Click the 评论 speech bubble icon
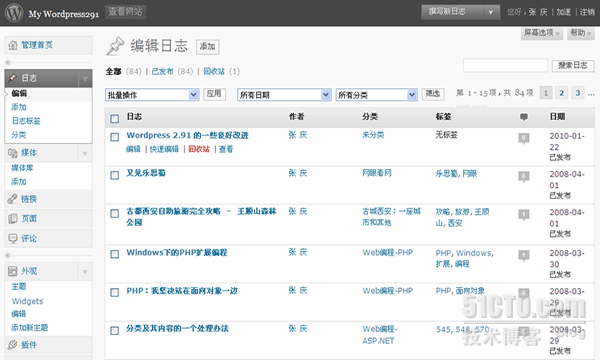Screen dimensions: 600x360 (13, 238)
